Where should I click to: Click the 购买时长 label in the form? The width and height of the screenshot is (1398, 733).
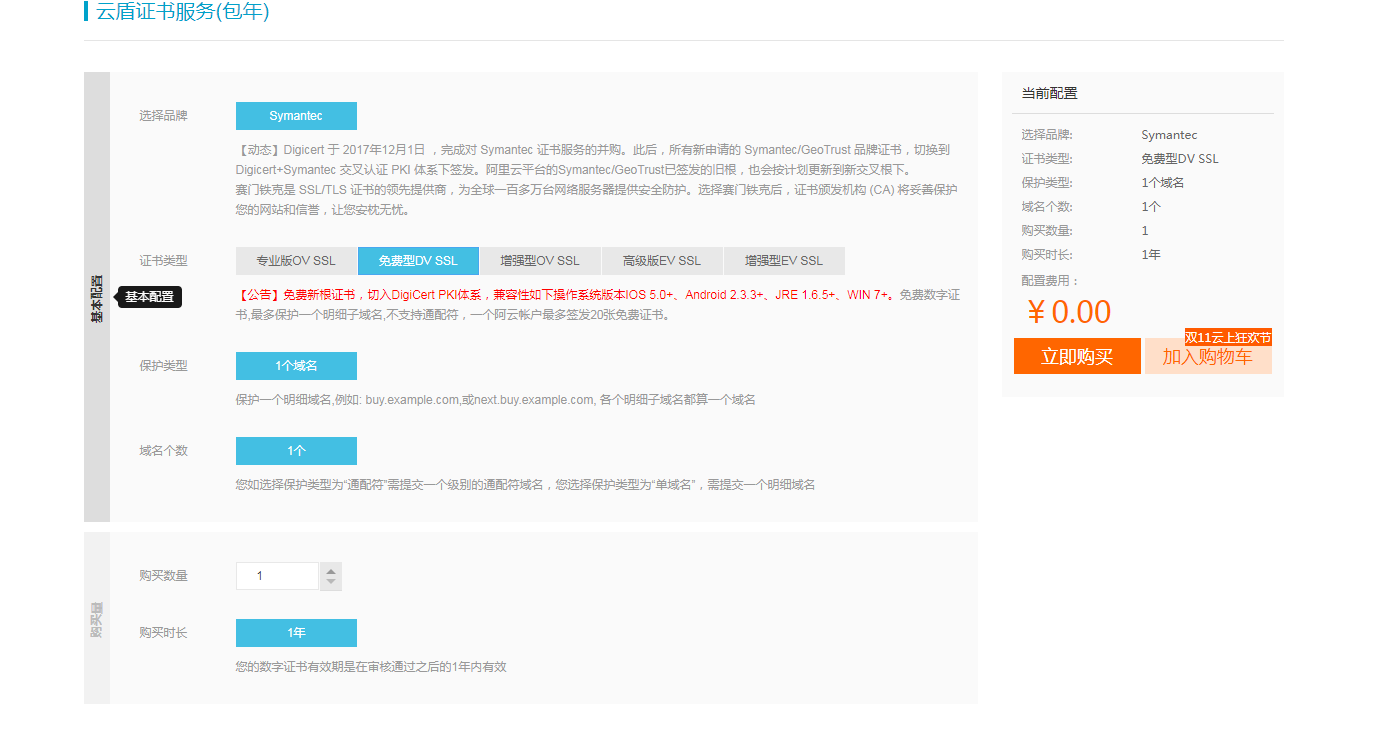163,633
